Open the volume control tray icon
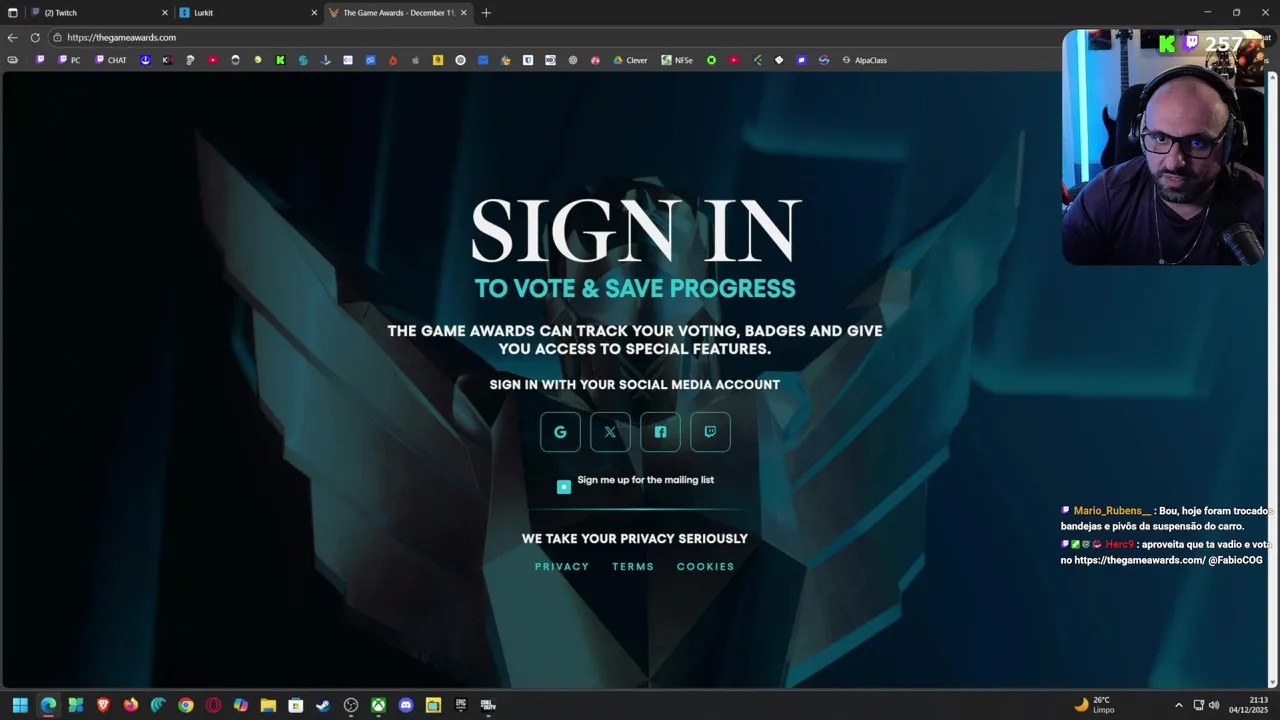The height and width of the screenshot is (720, 1280). pyautogui.click(x=1214, y=705)
